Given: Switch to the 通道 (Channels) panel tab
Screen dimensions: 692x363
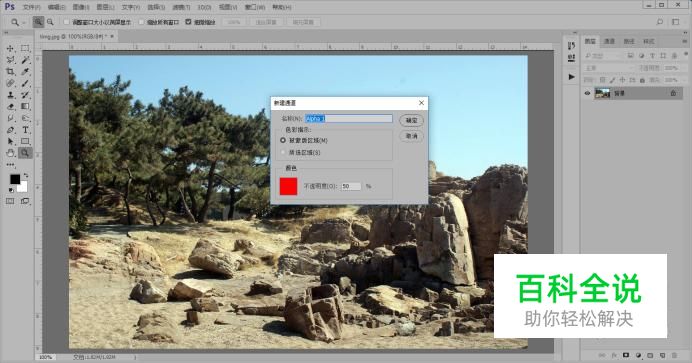Looking at the screenshot, I should coord(609,41).
